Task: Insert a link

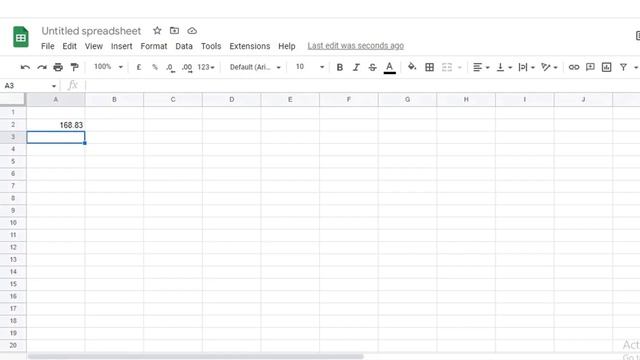Action: point(573,67)
